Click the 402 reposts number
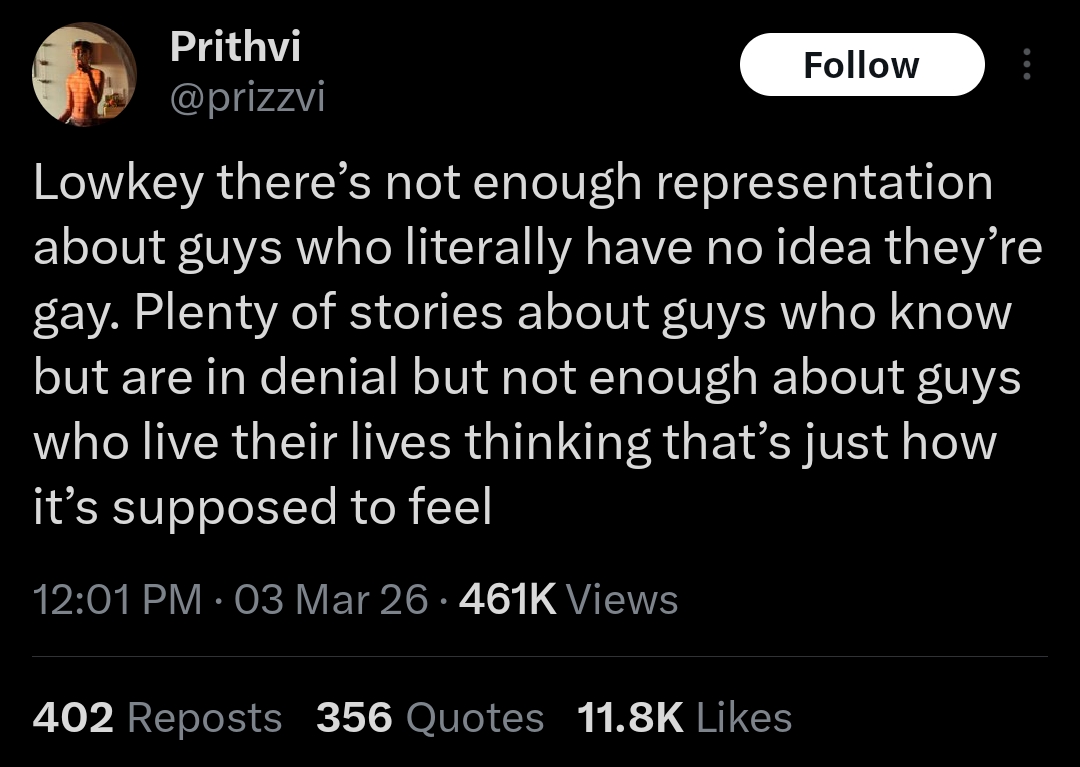1080x767 pixels. tap(73, 718)
